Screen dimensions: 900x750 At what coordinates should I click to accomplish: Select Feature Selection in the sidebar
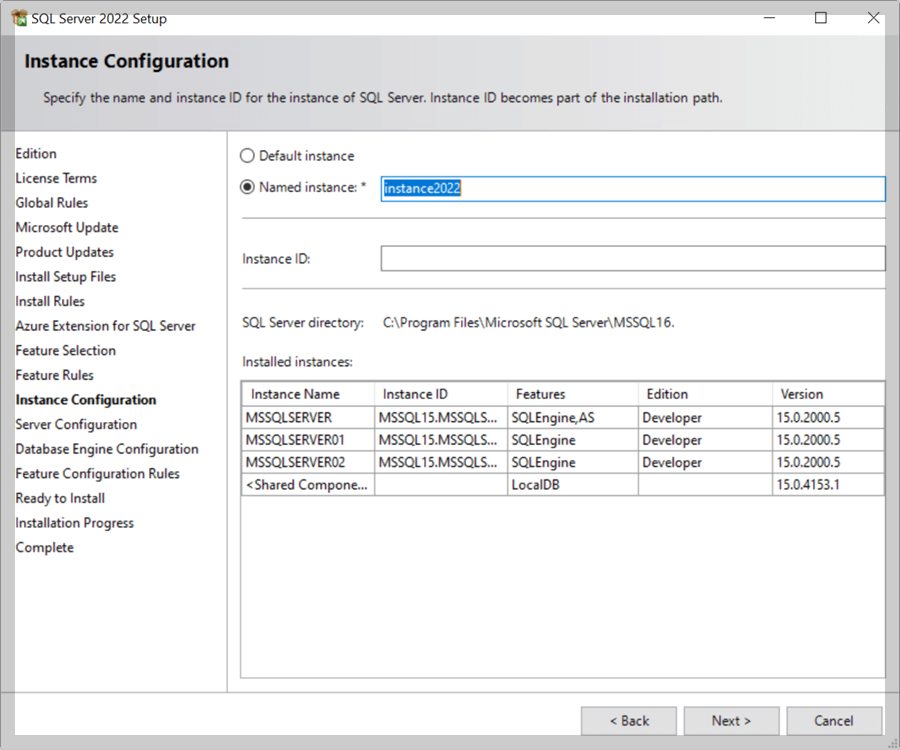pos(66,351)
